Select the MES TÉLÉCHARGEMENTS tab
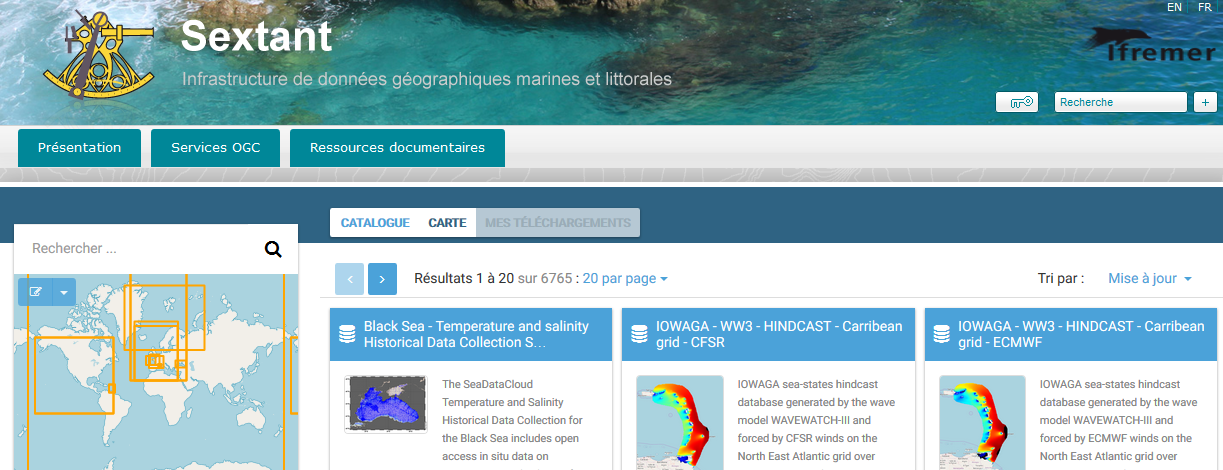 click(x=558, y=223)
